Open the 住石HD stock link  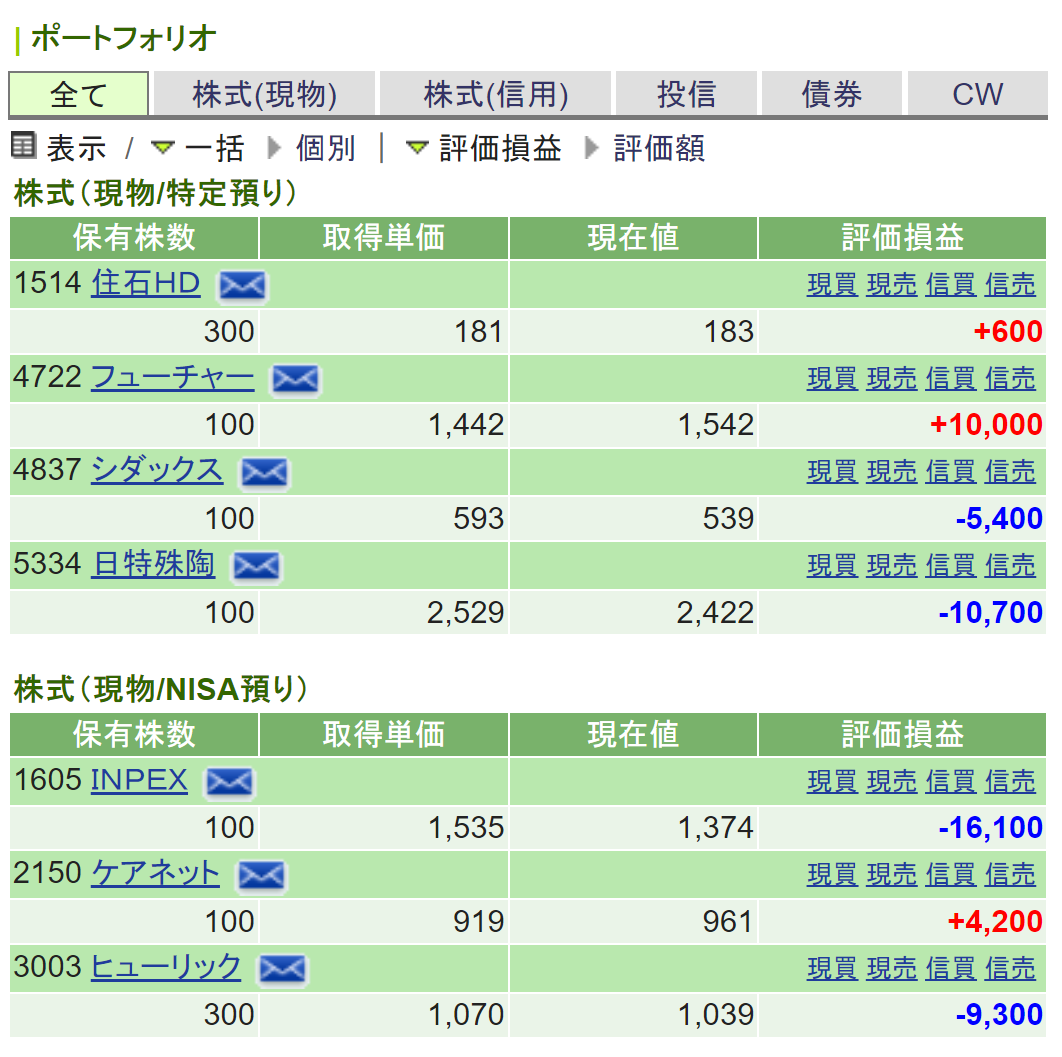pyautogui.click(x=146, y=283)
